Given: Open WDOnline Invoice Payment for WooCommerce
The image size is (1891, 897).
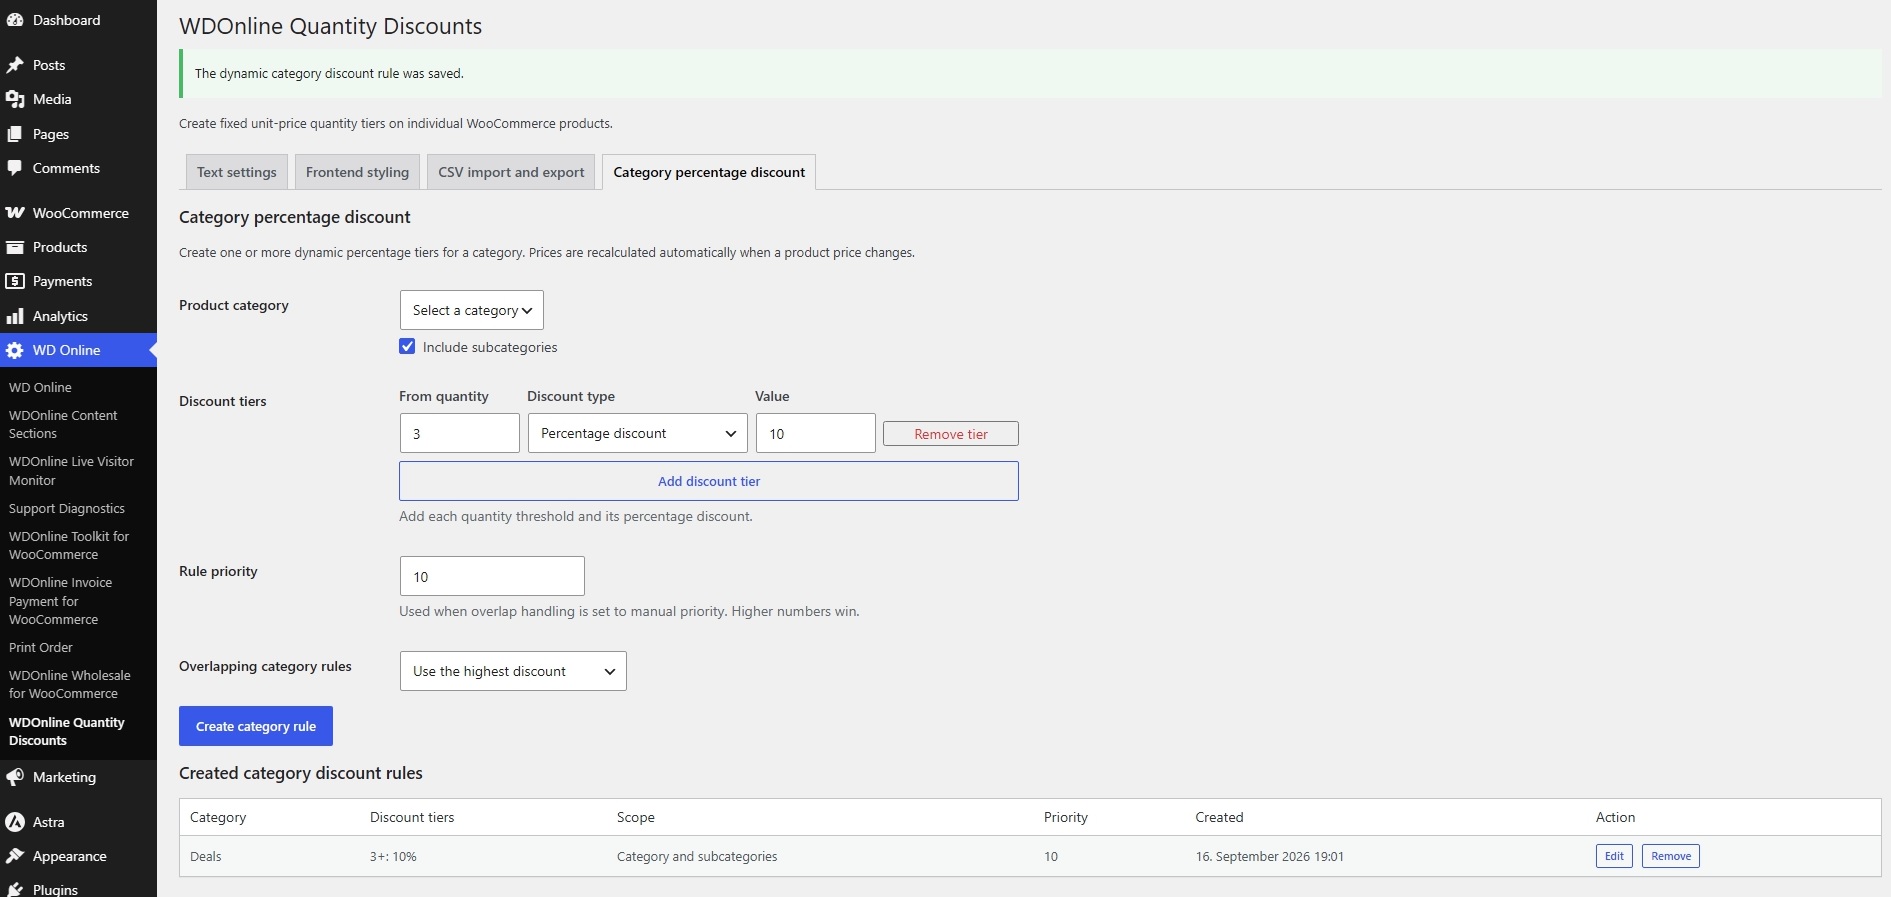Looking at the screenshot, I should coord(60,601).
